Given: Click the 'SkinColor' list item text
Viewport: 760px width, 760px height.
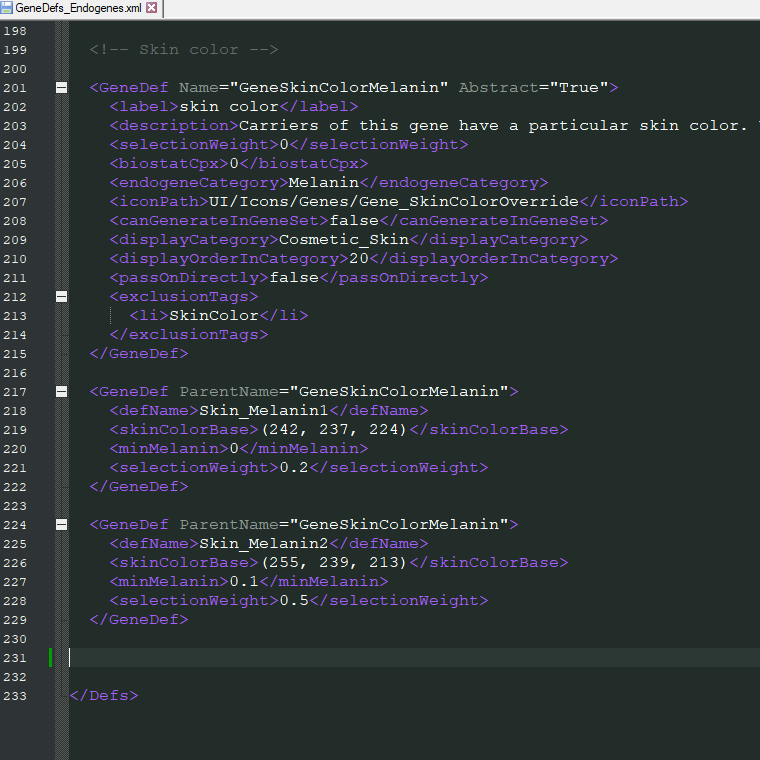Looking at the screenshot, I should click(214, 316).
